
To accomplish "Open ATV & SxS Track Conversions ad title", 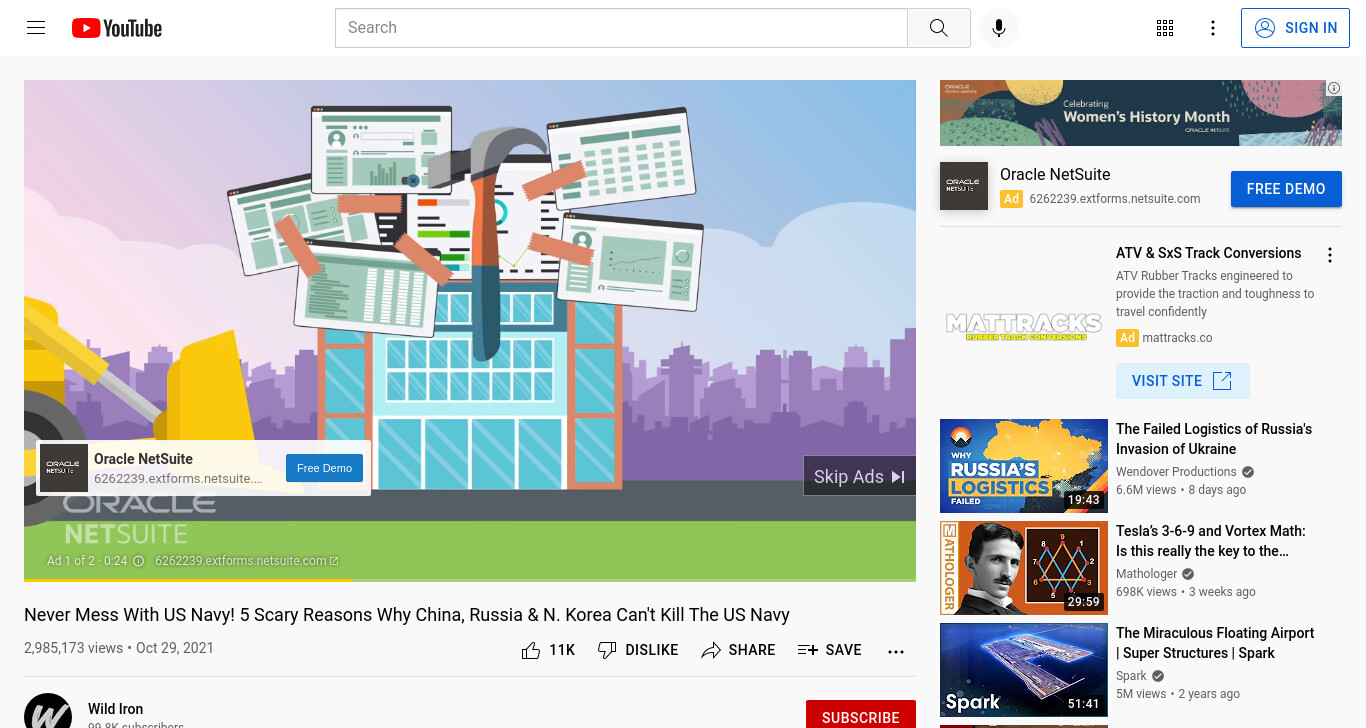I will pos(1209,253).
